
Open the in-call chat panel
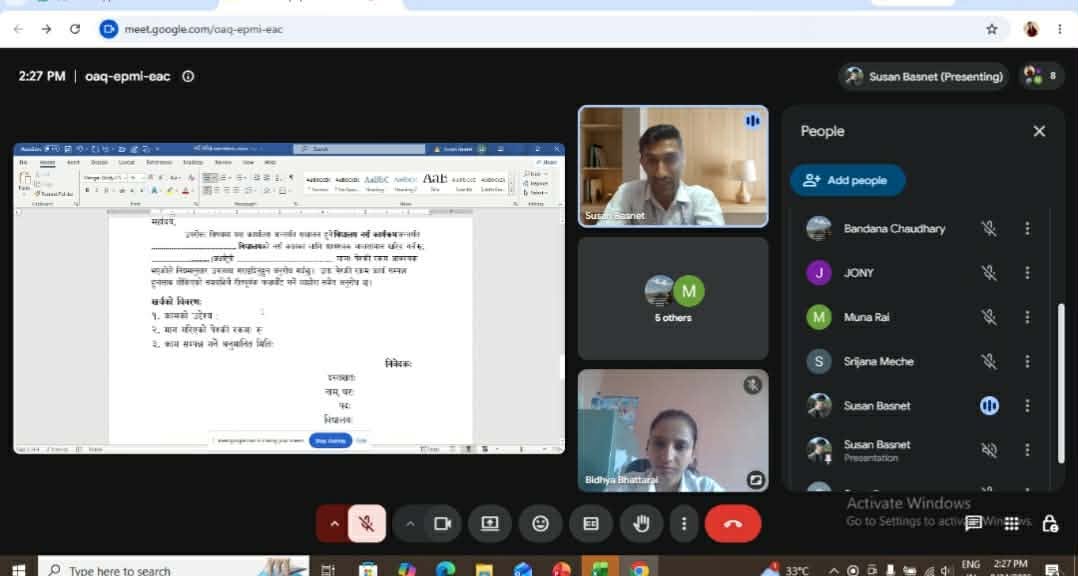[x=973, y=524]
